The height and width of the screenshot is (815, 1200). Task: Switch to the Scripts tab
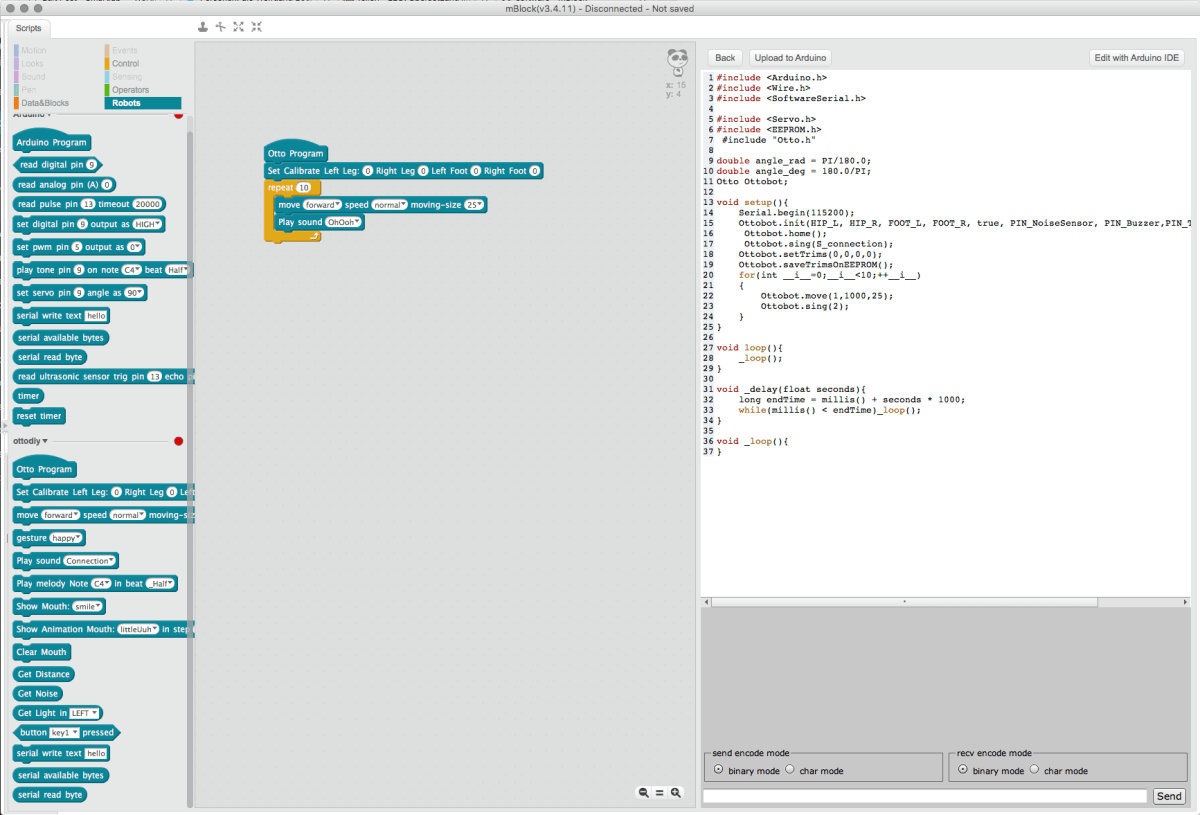28,28
